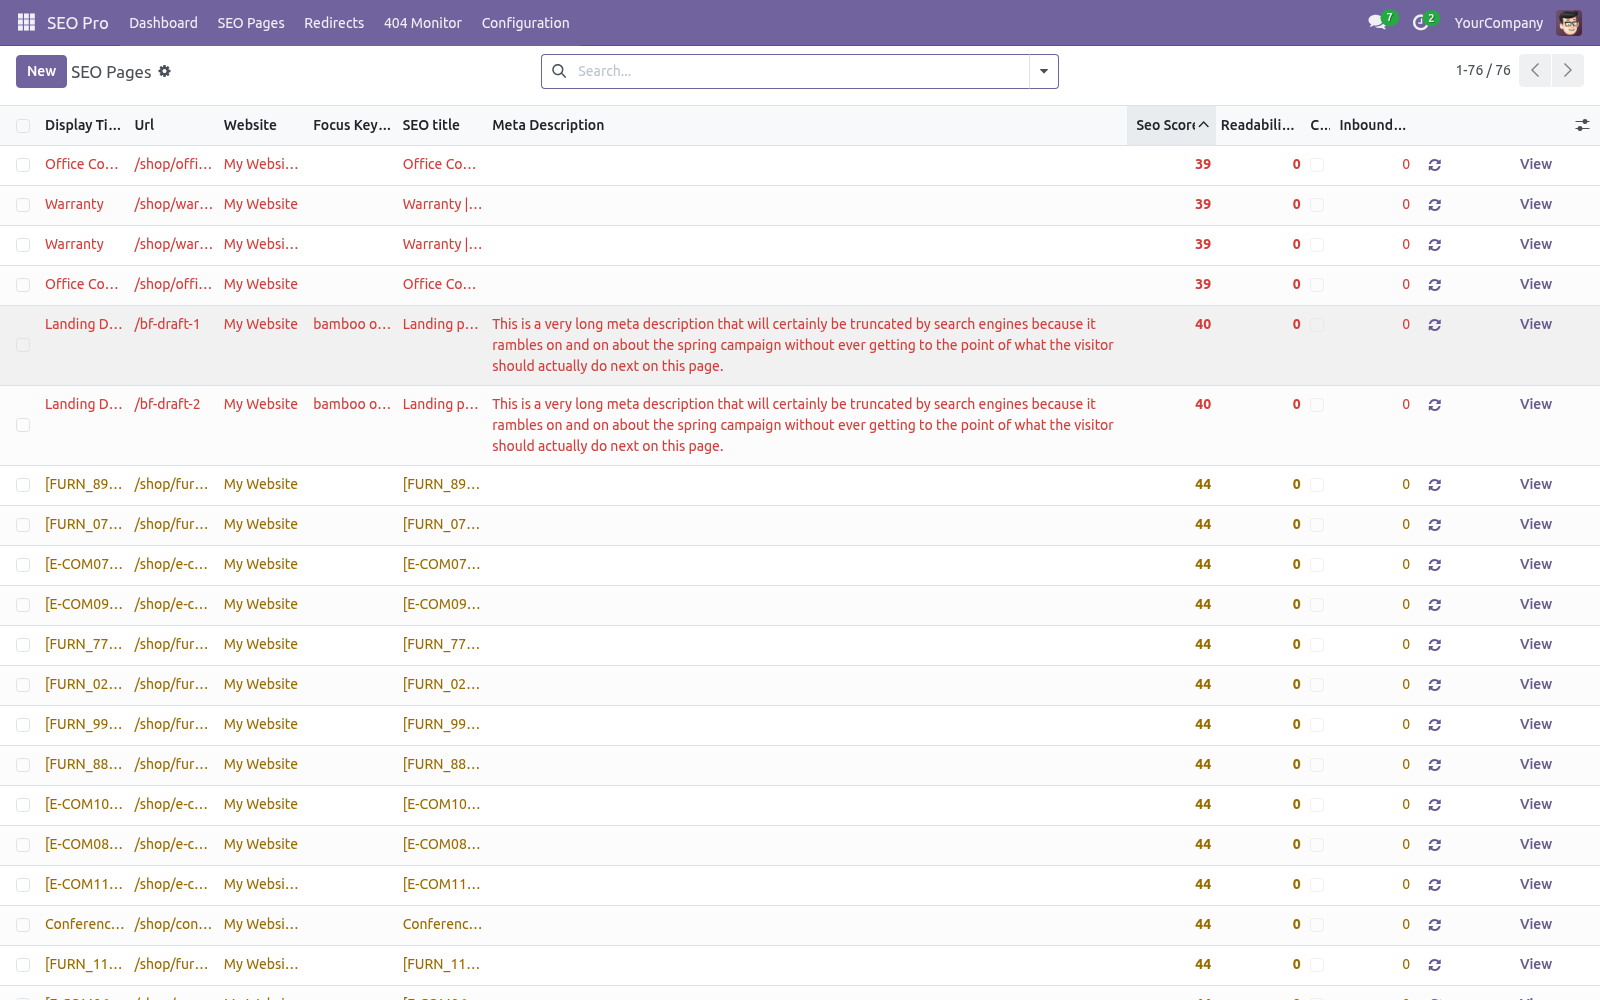The height and width of the screenshot is (1000, 1600).
Task: Tick the select-all header checkbox
Action: [23, 126]
